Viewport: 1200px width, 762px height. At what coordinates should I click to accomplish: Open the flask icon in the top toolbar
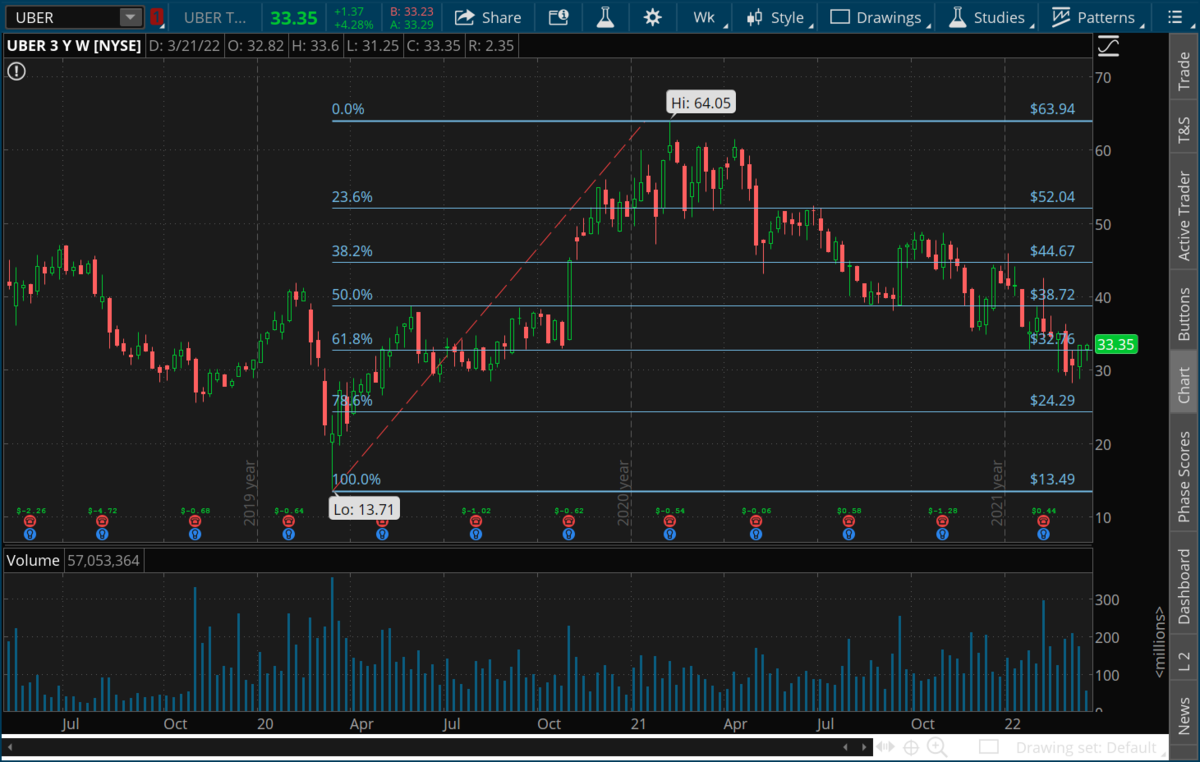605,17
